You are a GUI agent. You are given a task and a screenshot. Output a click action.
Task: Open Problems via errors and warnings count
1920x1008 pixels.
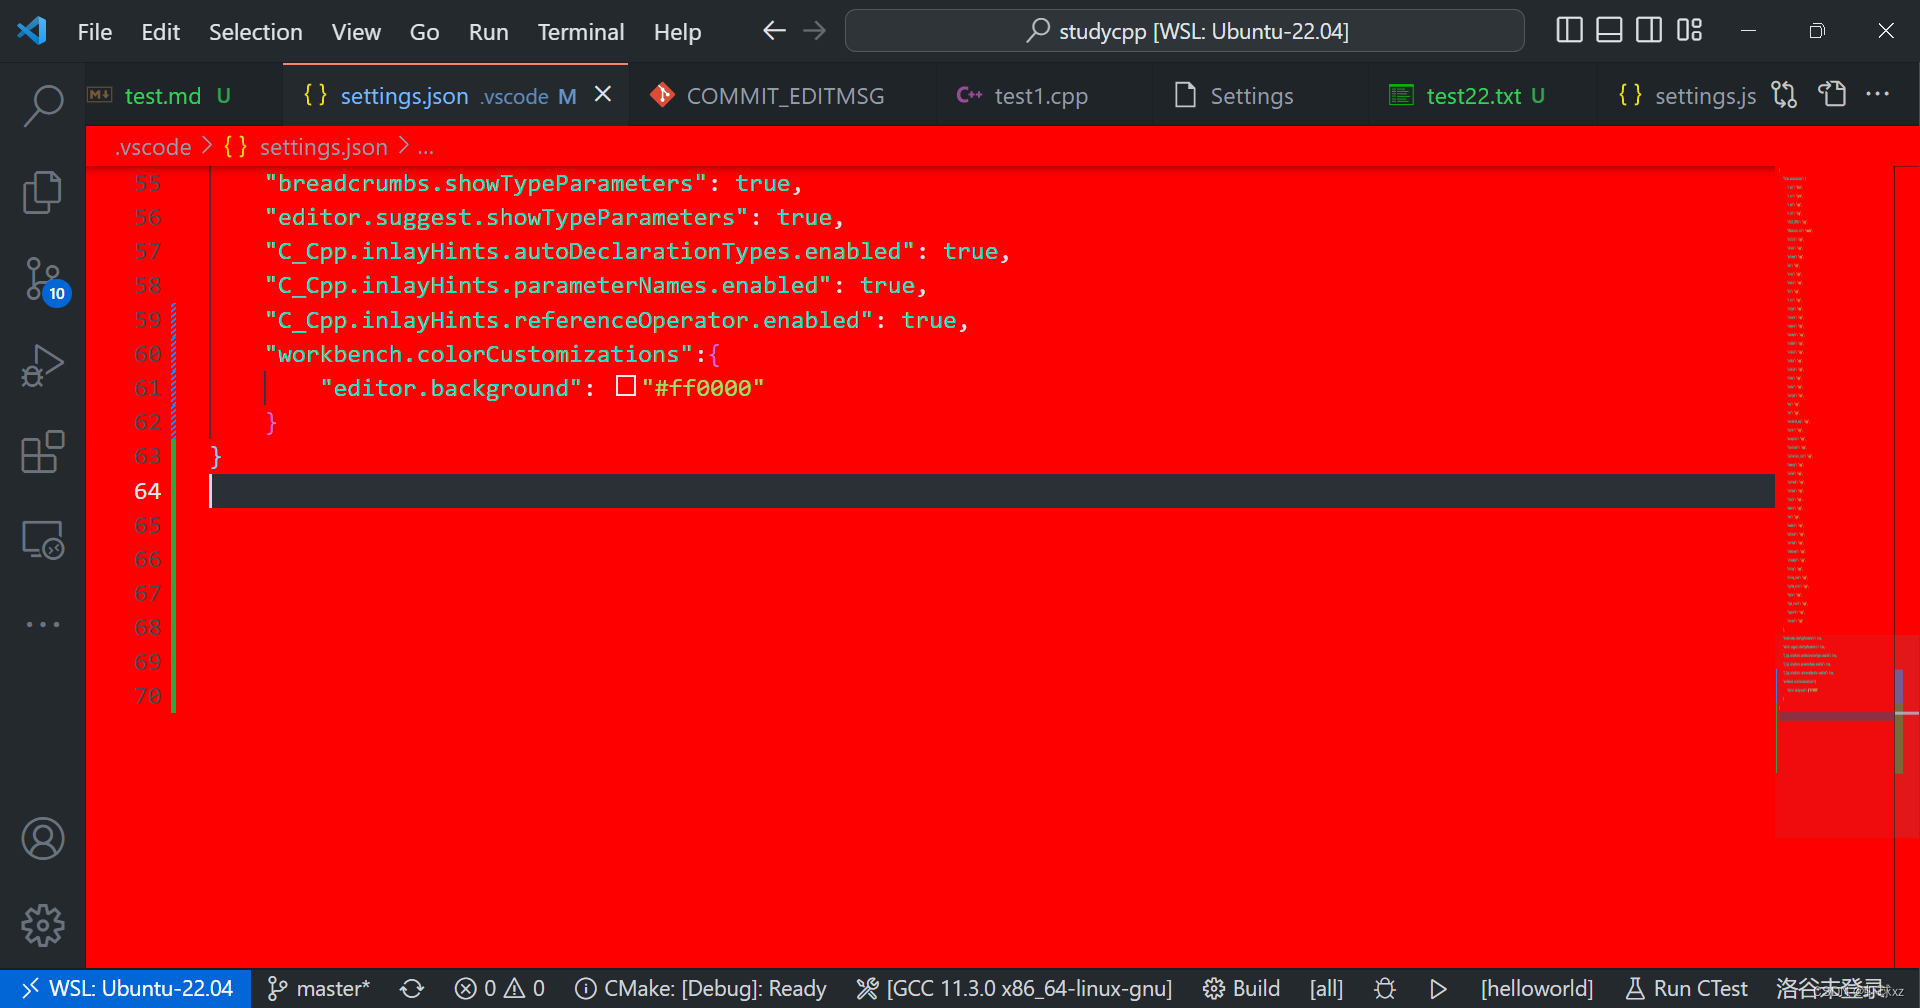pos(499,988)
